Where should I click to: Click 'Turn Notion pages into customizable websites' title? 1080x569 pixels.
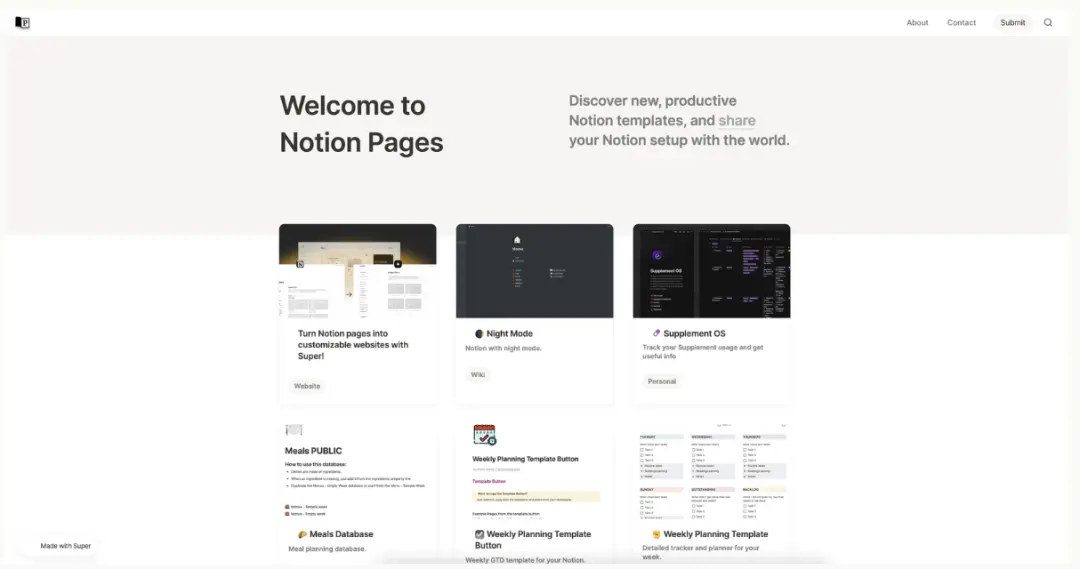tap(353, 344)
